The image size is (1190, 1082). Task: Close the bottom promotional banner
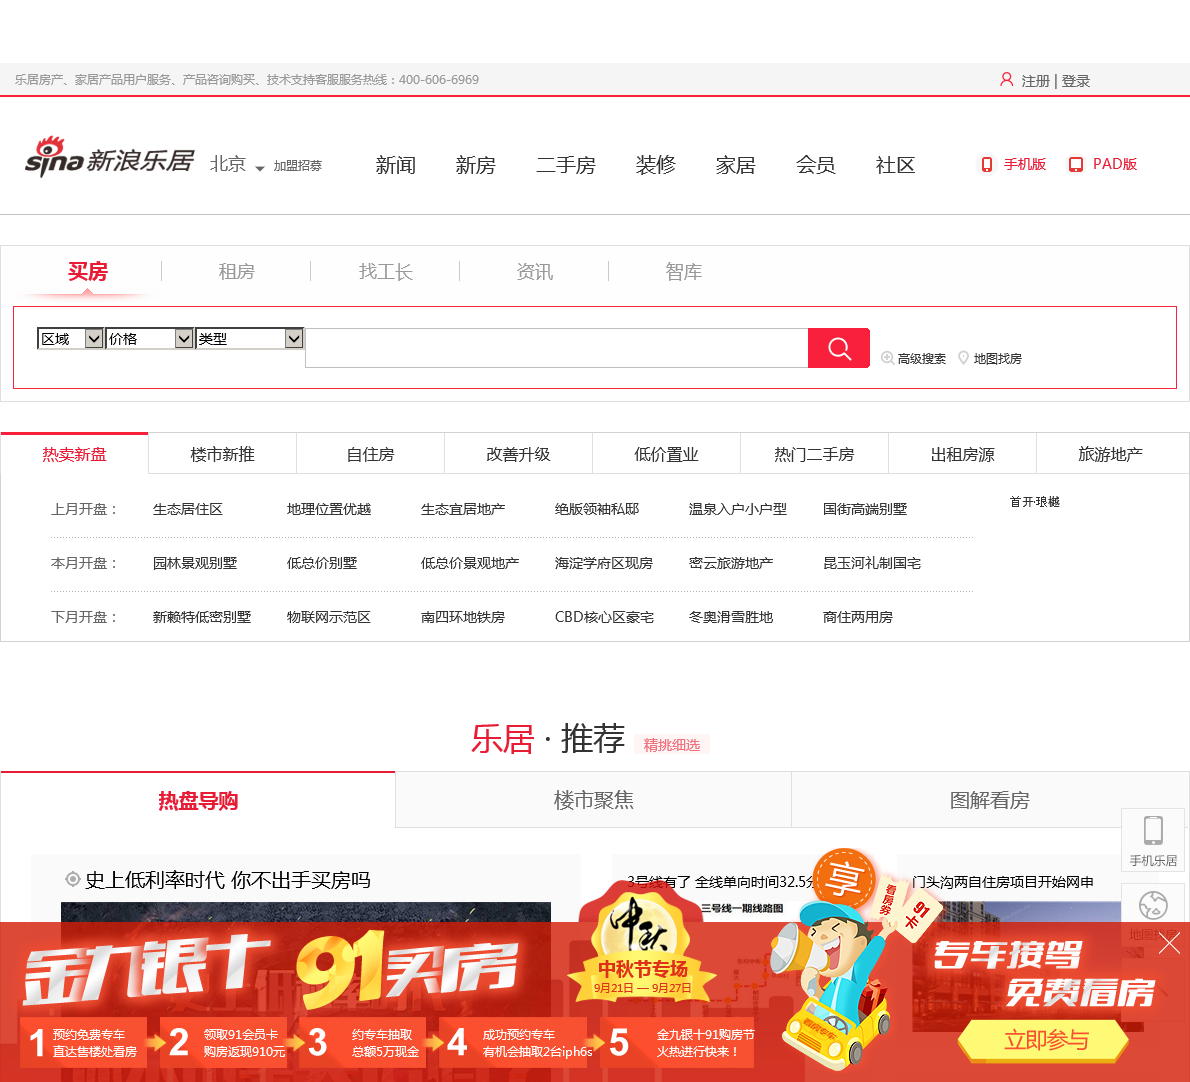coord(1170,944)
